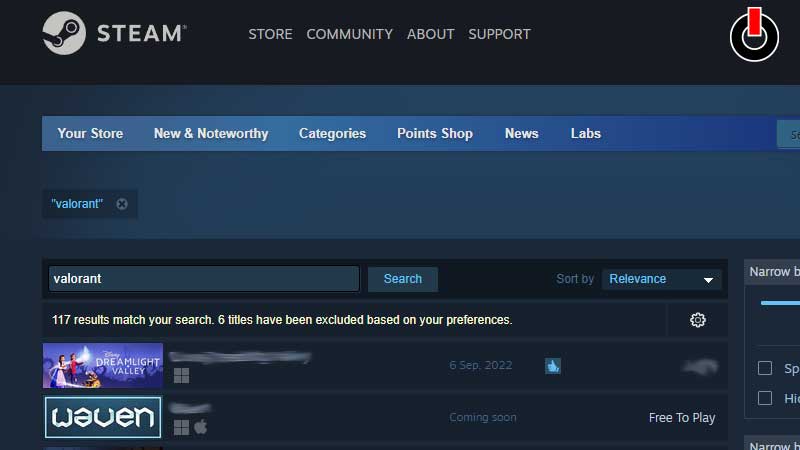
Task: Click the thumbs-up review icon for Dreamlight Valley
Action: pos(553,366)
